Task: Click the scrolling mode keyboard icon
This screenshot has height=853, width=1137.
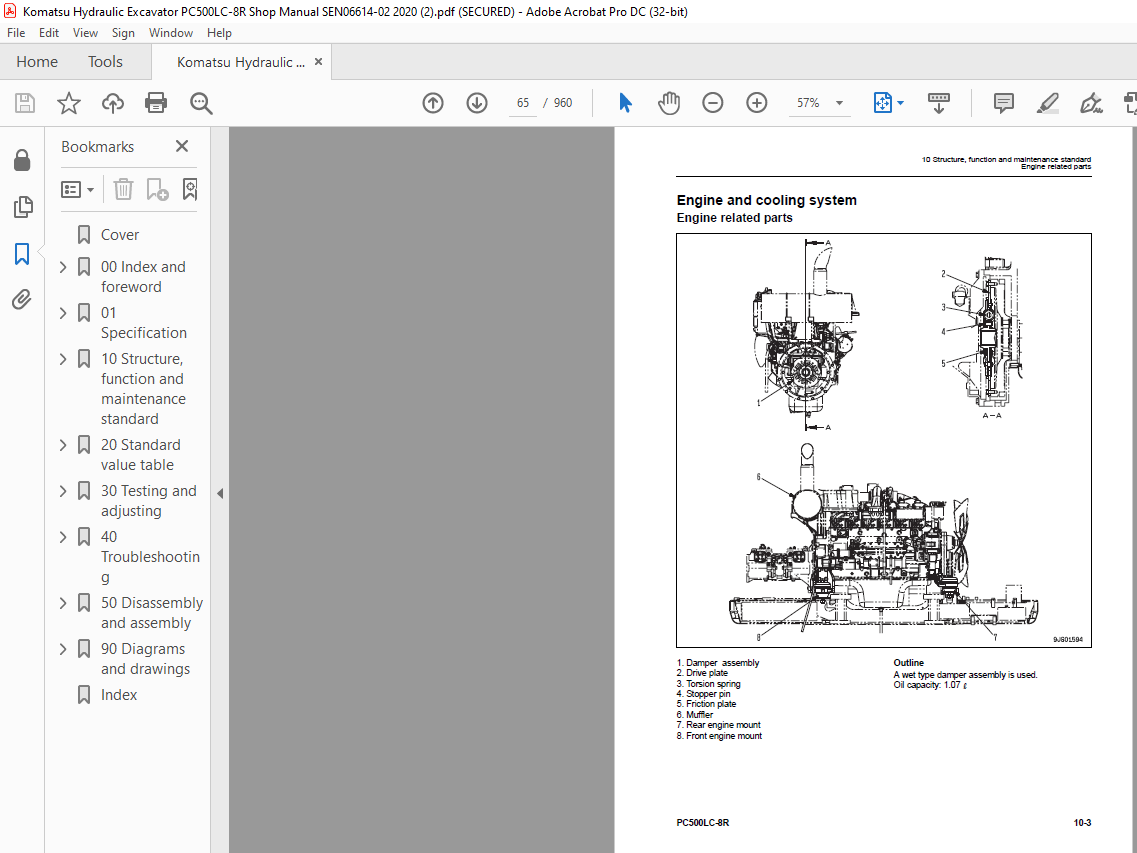Action: tap(938, 103)
